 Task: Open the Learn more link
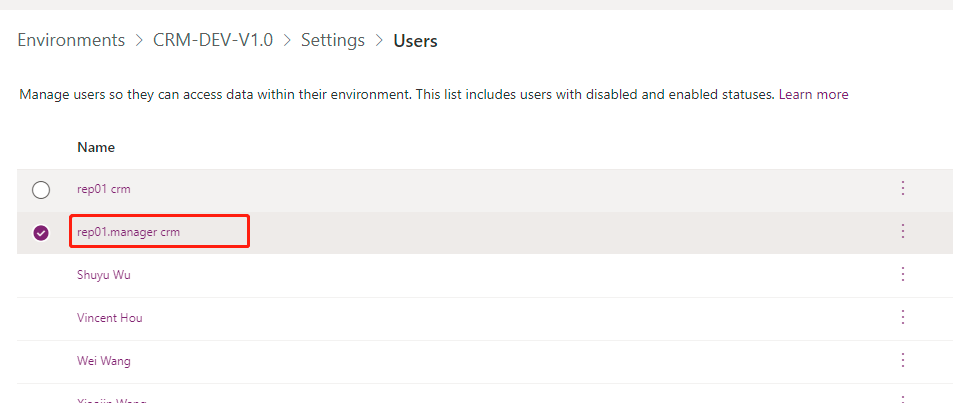(x=813, y=94)
